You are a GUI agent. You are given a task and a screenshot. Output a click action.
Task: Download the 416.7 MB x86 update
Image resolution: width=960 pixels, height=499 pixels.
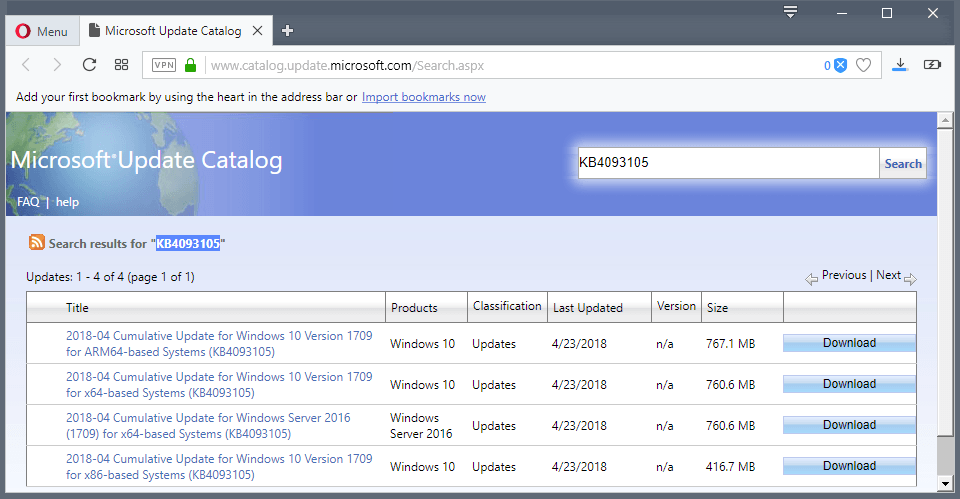(x=849, y=466)
